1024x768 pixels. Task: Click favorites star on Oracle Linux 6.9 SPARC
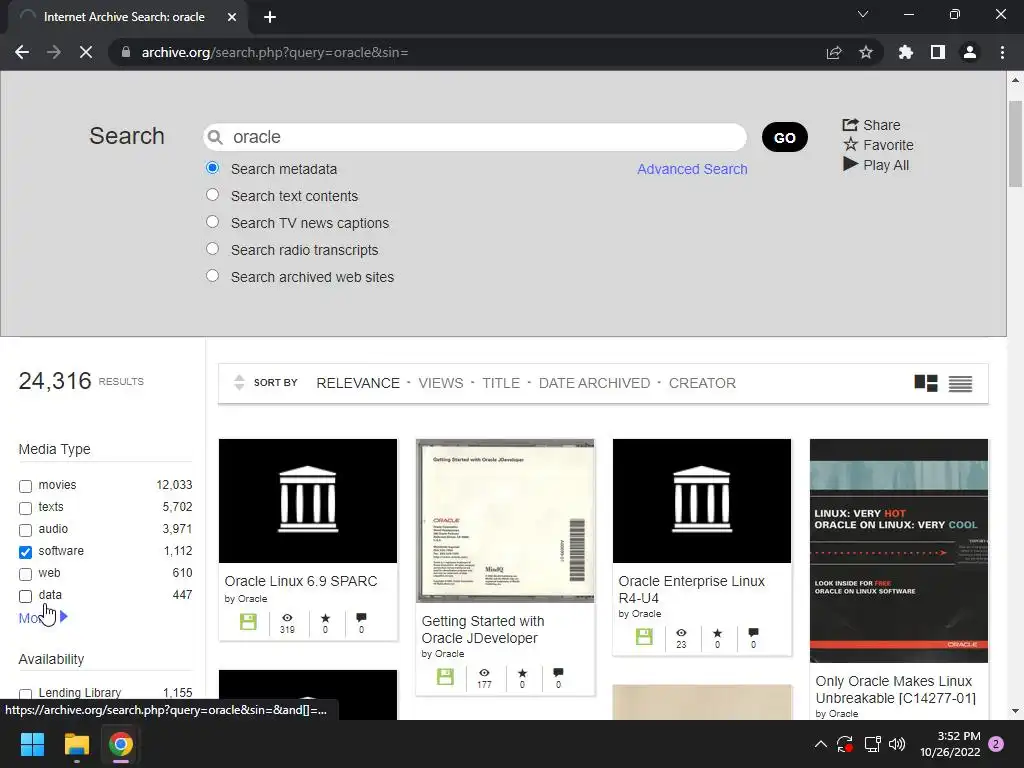tap(325, 618)
